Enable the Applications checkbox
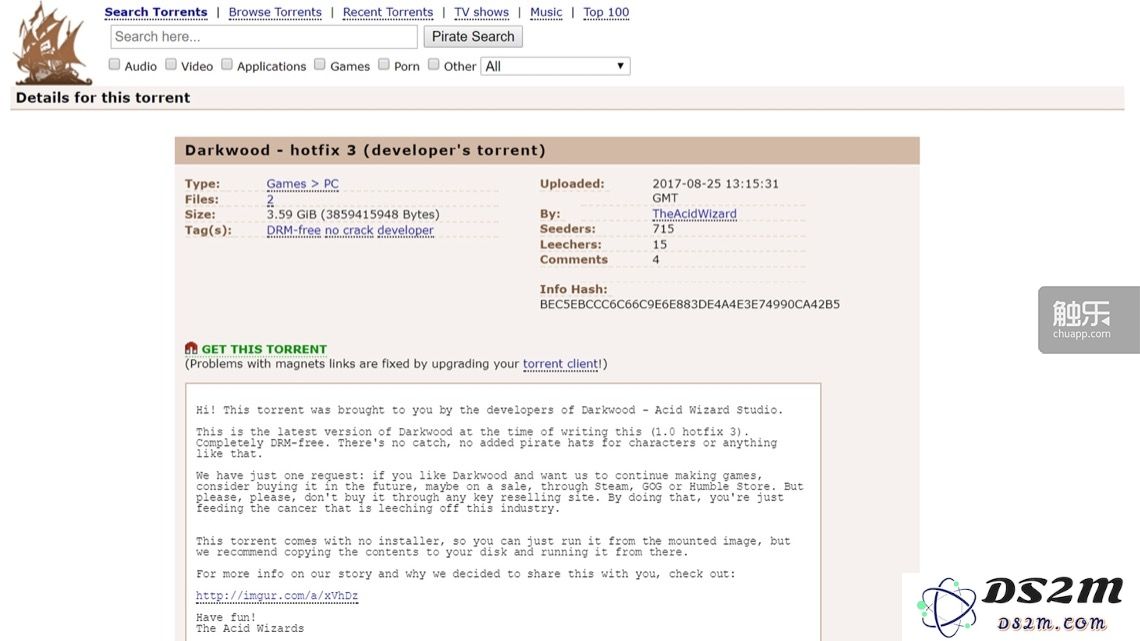1140x641 pixels. point(227,65)
